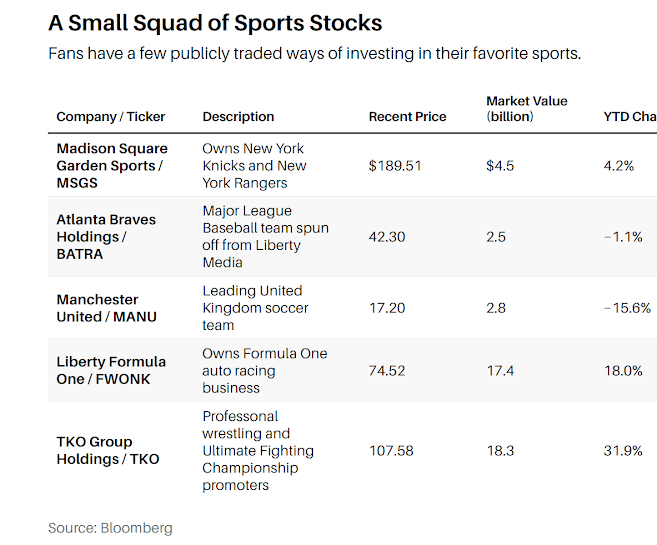
Task: Click the $189.51 price cell
Action: (x=395, y=165)
